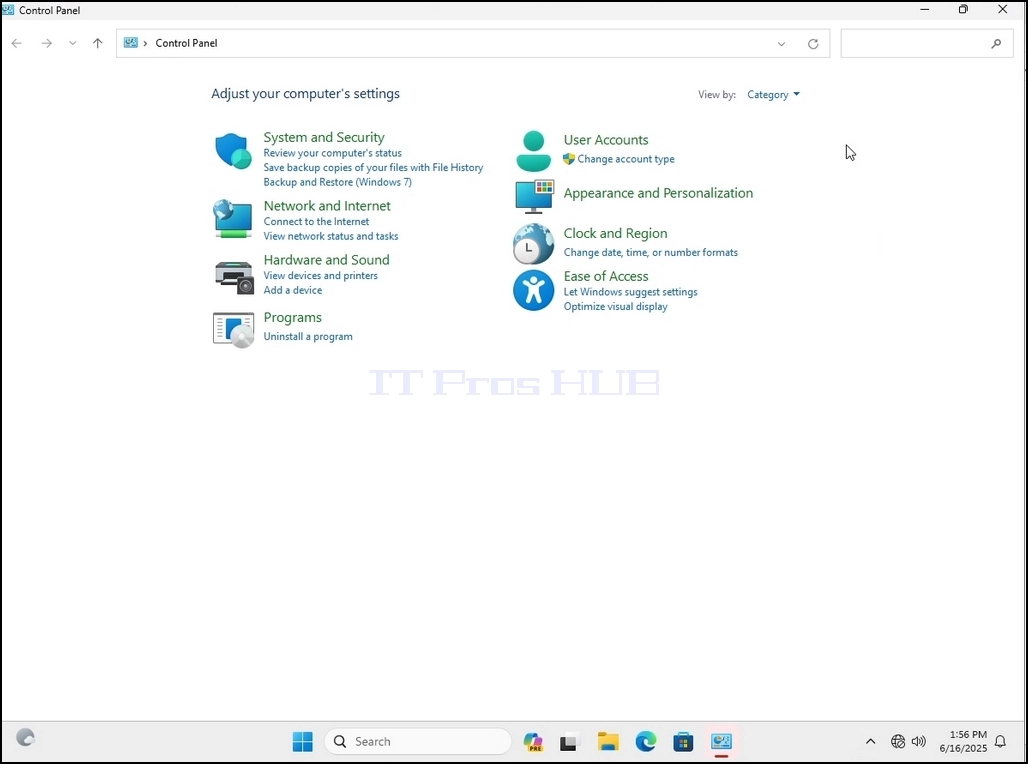The width and height of the screenshot is (1028, 764).
Task: Open the Clock and Region category
Action: 616,233
